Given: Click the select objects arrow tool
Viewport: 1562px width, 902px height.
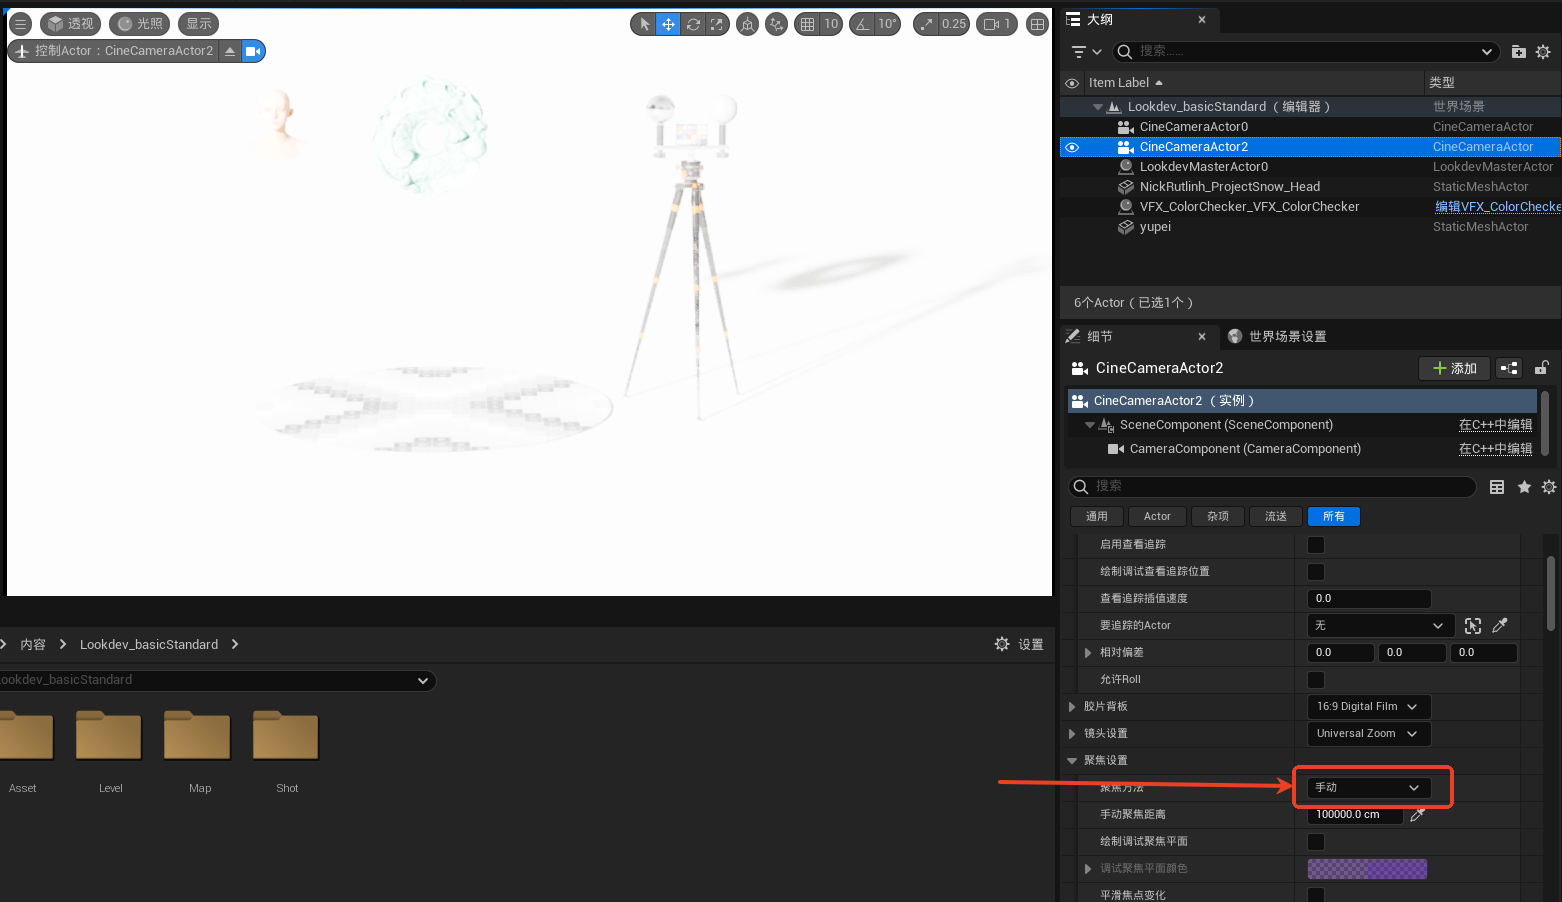Looking at the screenshot, I should [x=644, y=24].
